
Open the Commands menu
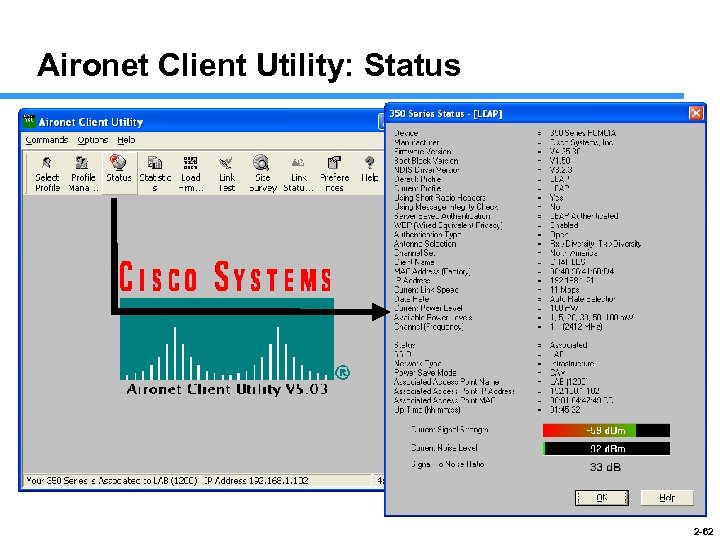46,140
